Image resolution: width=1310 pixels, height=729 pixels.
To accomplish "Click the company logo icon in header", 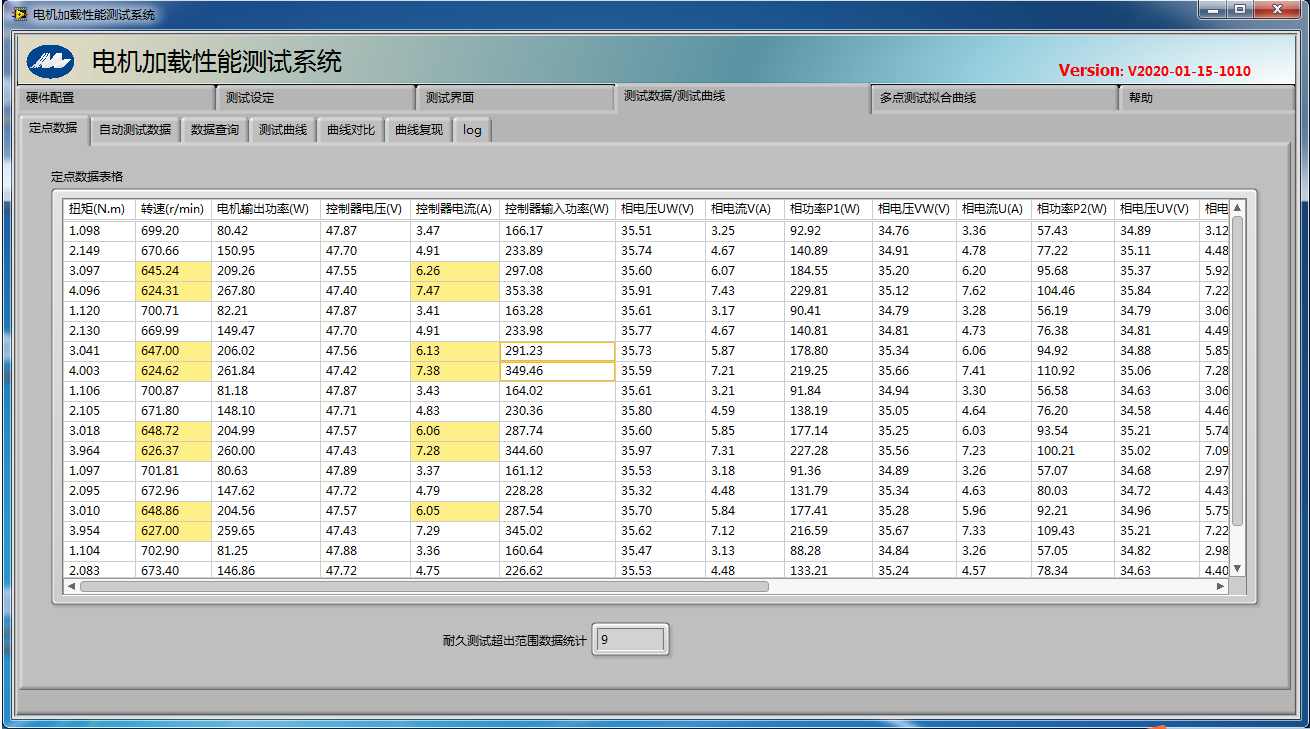I will tap(50, 62).
